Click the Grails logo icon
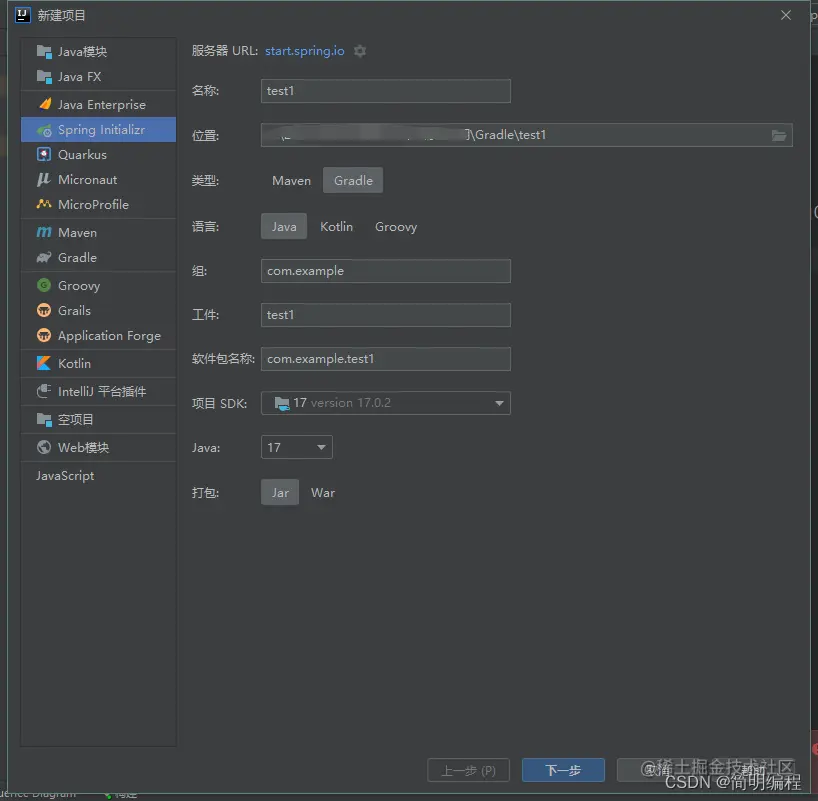818x801 pixels. click(44, 310)
